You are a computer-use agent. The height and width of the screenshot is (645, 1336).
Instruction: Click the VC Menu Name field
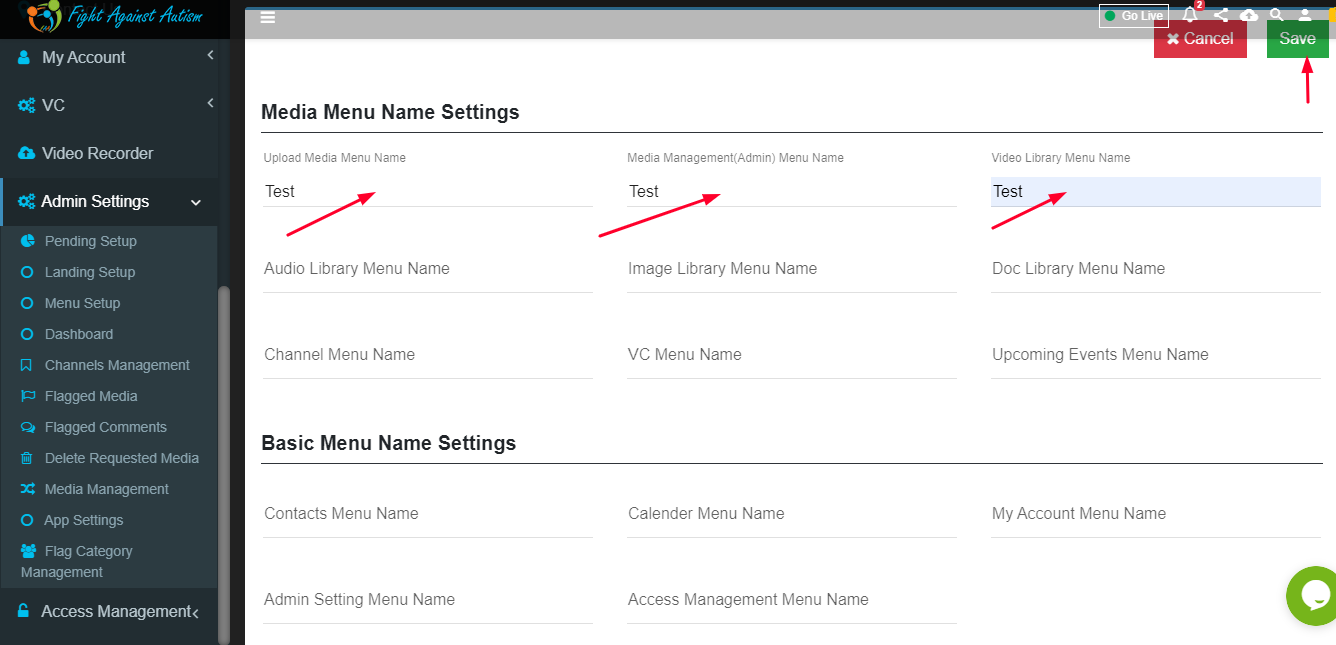792,355
